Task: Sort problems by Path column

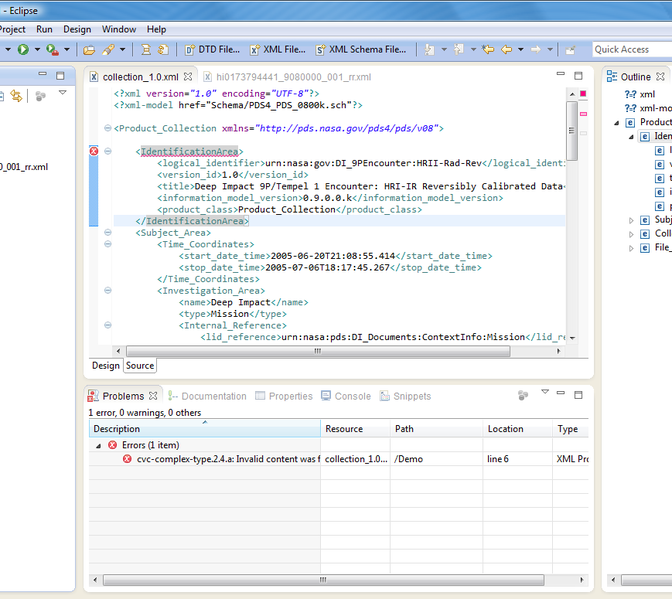Action: 436,429
